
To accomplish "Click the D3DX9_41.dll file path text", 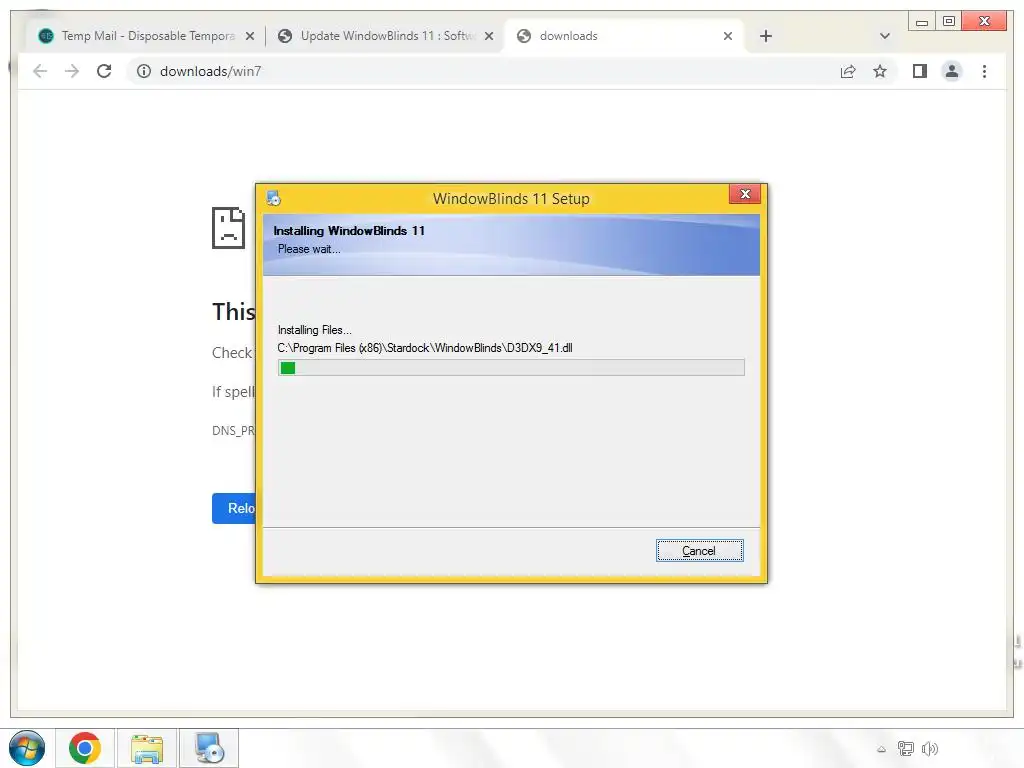I will tap(425, 348).
